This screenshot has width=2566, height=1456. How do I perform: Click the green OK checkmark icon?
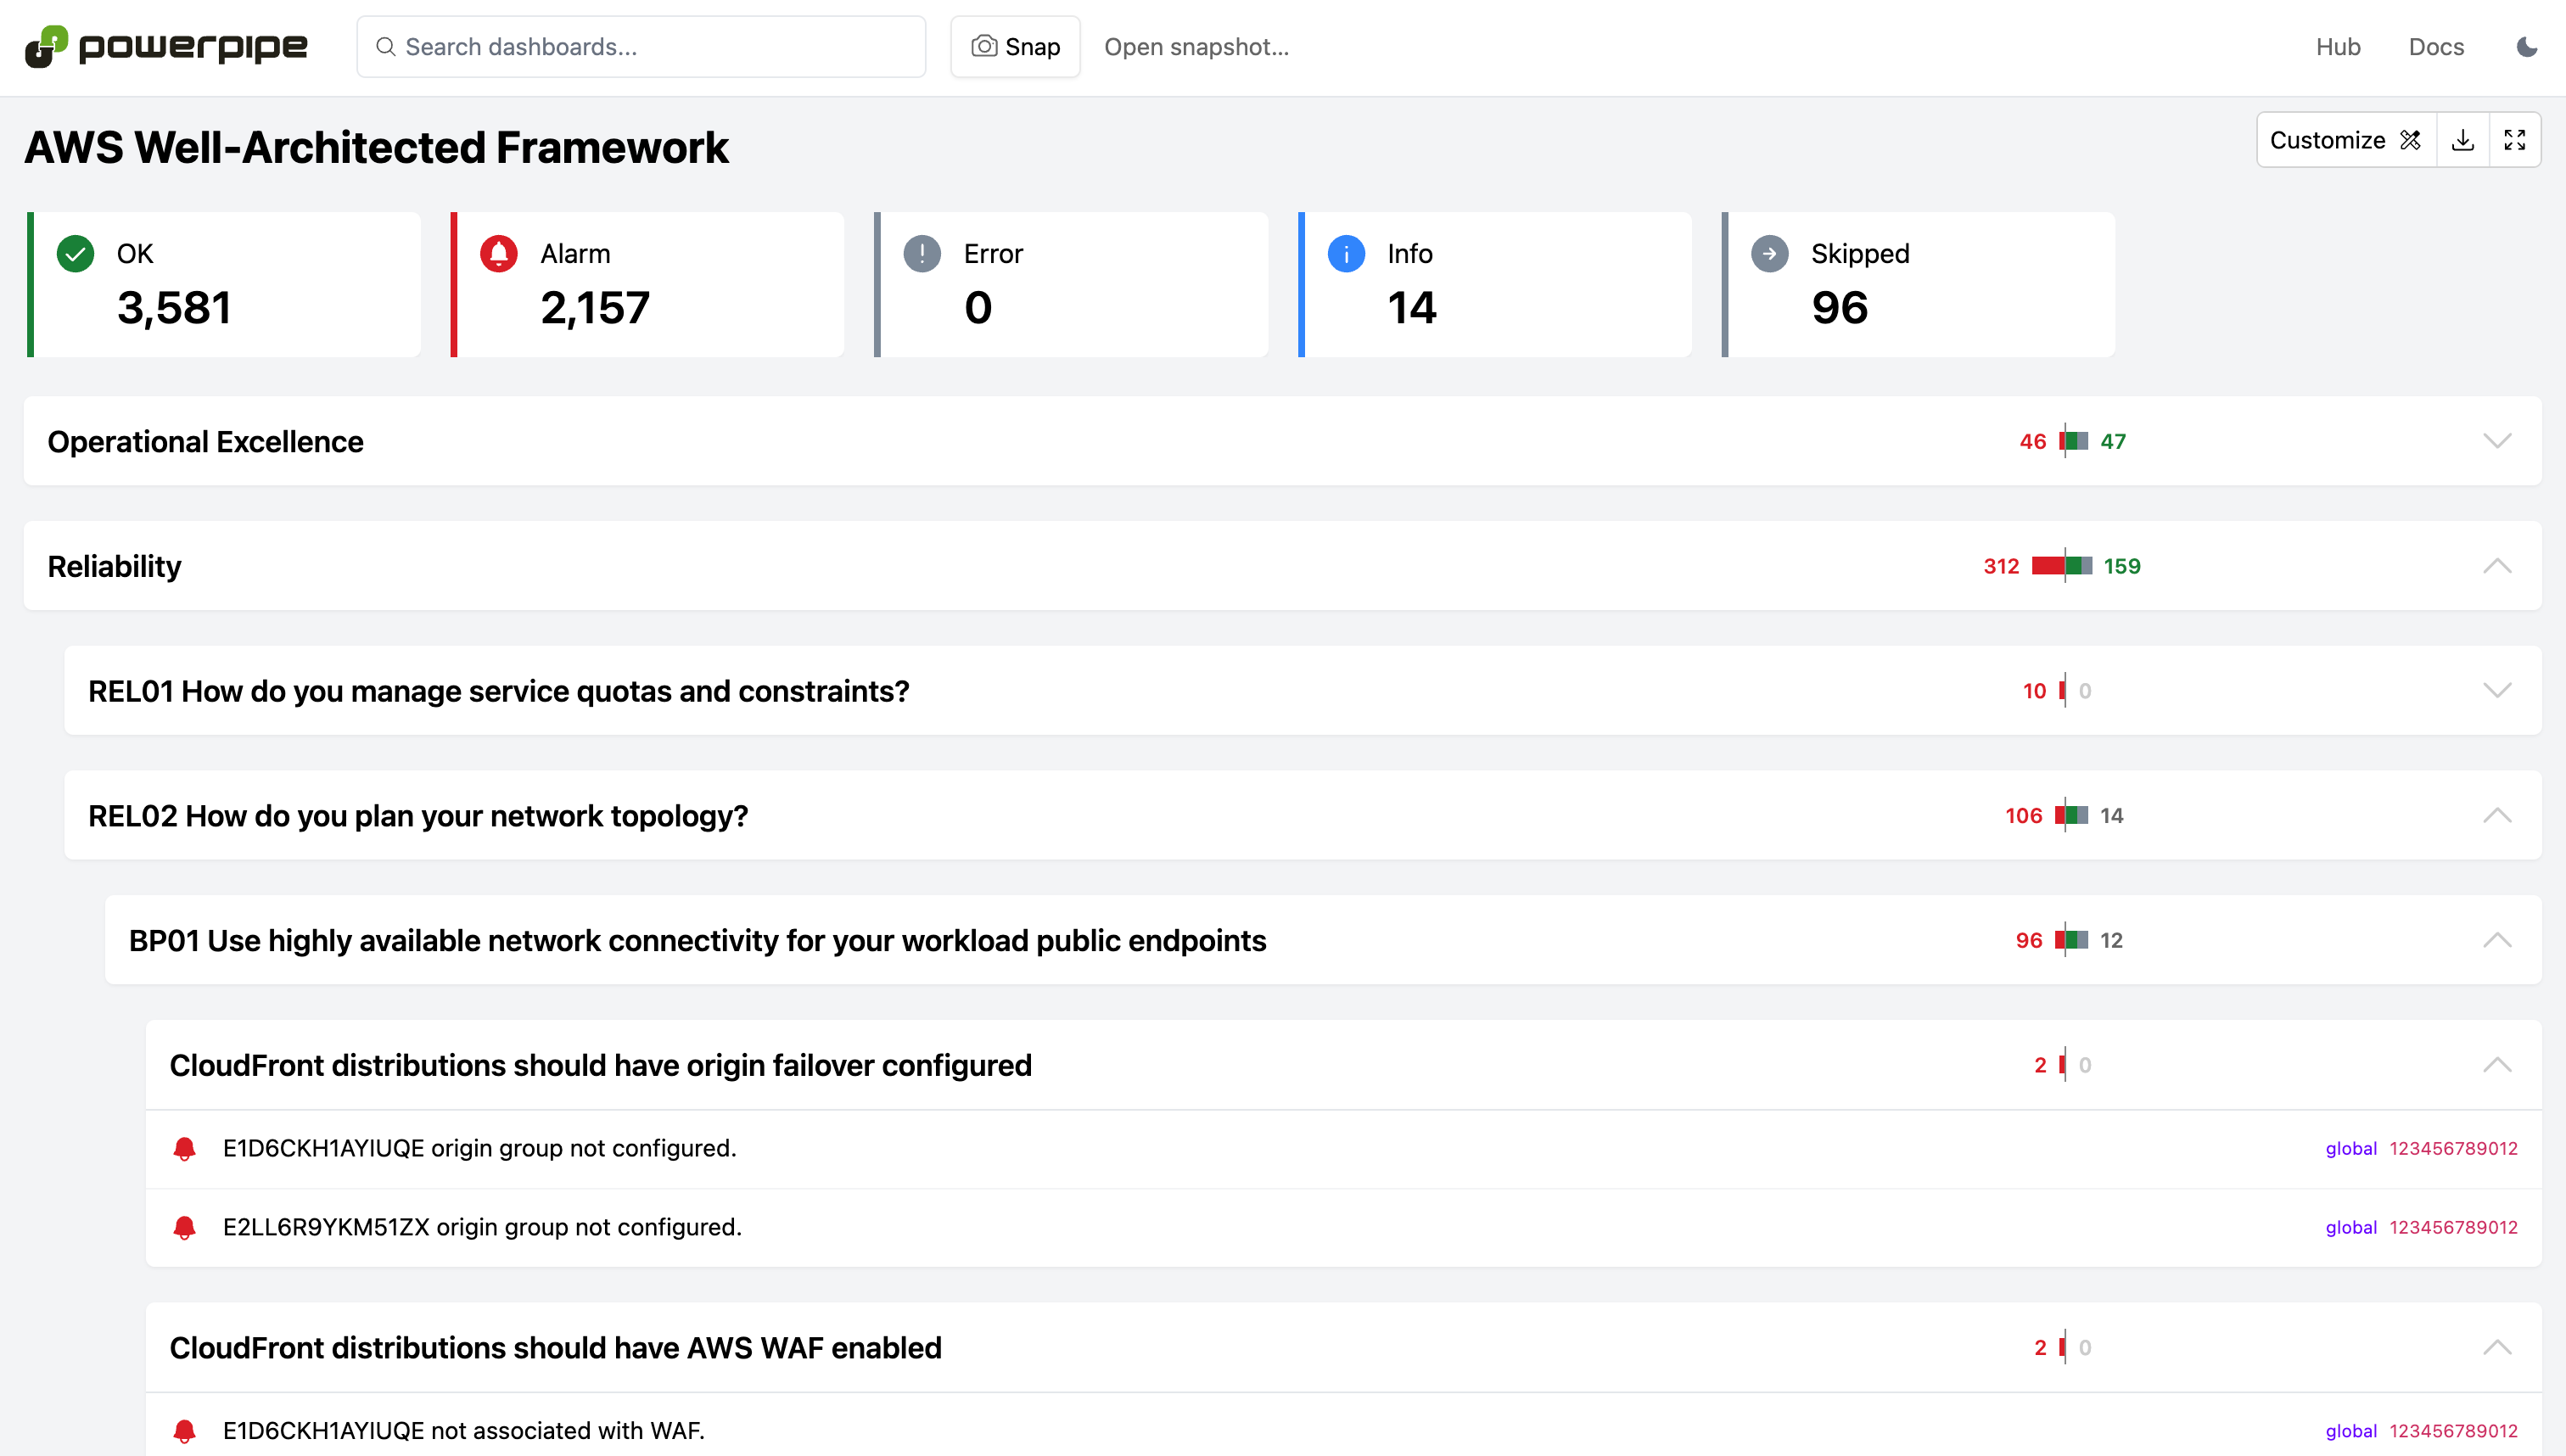pos(75,254)
